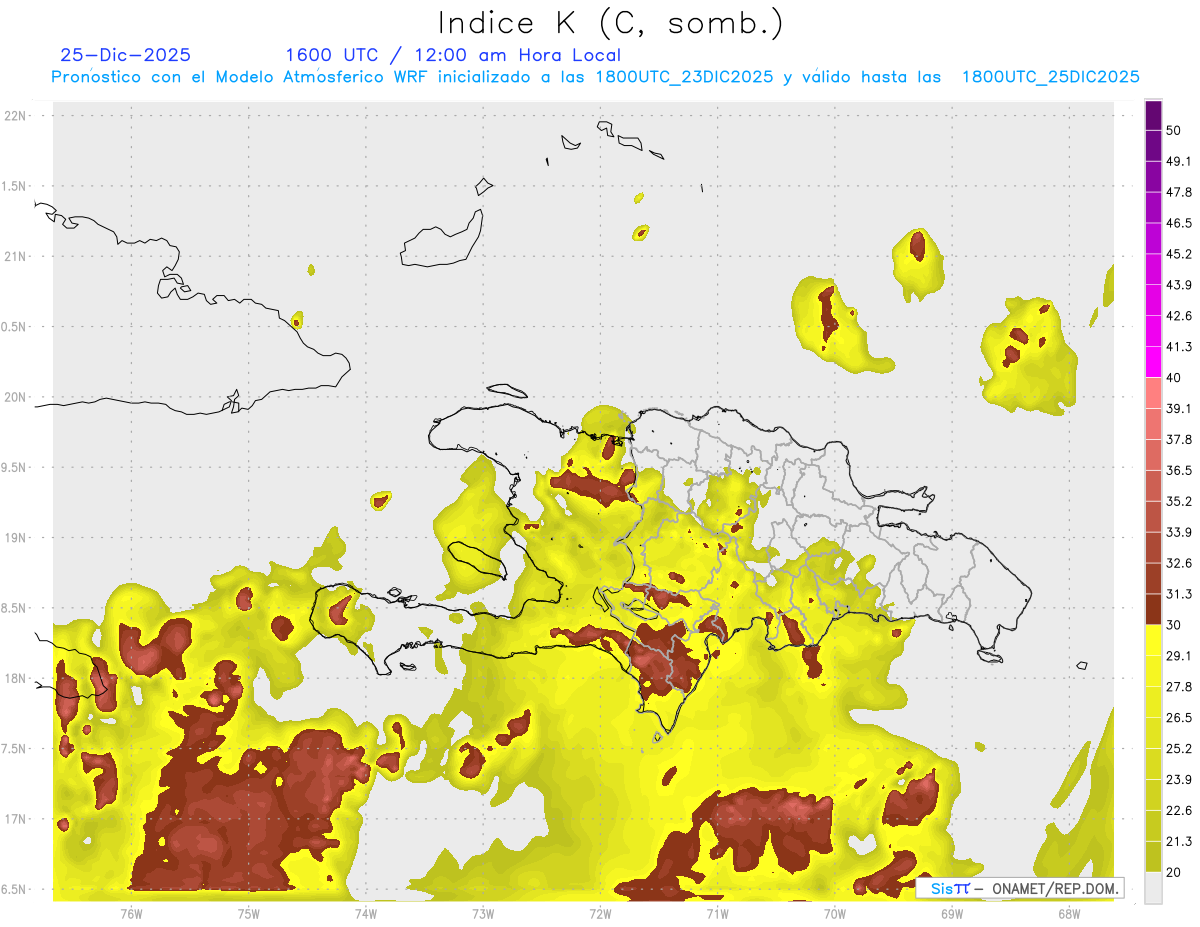
Task: Click the colorbar label "21.3"
Action: tap(1180, 841)
